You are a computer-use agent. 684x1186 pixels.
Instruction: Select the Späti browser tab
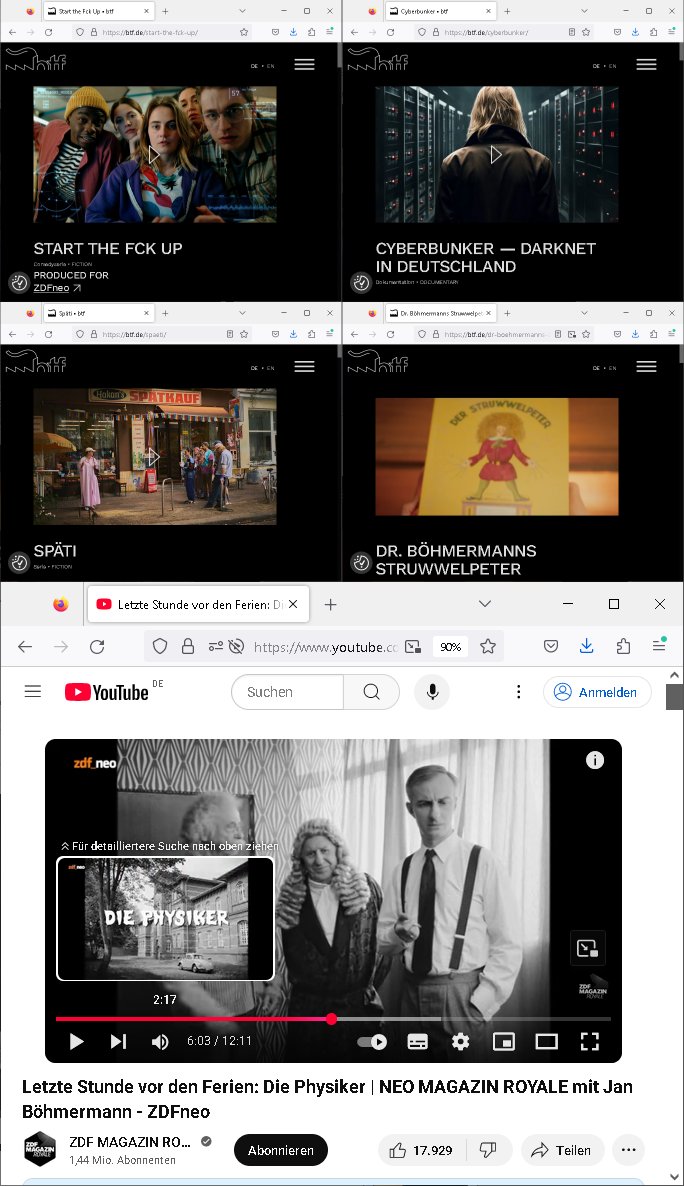tap(90, 312)
